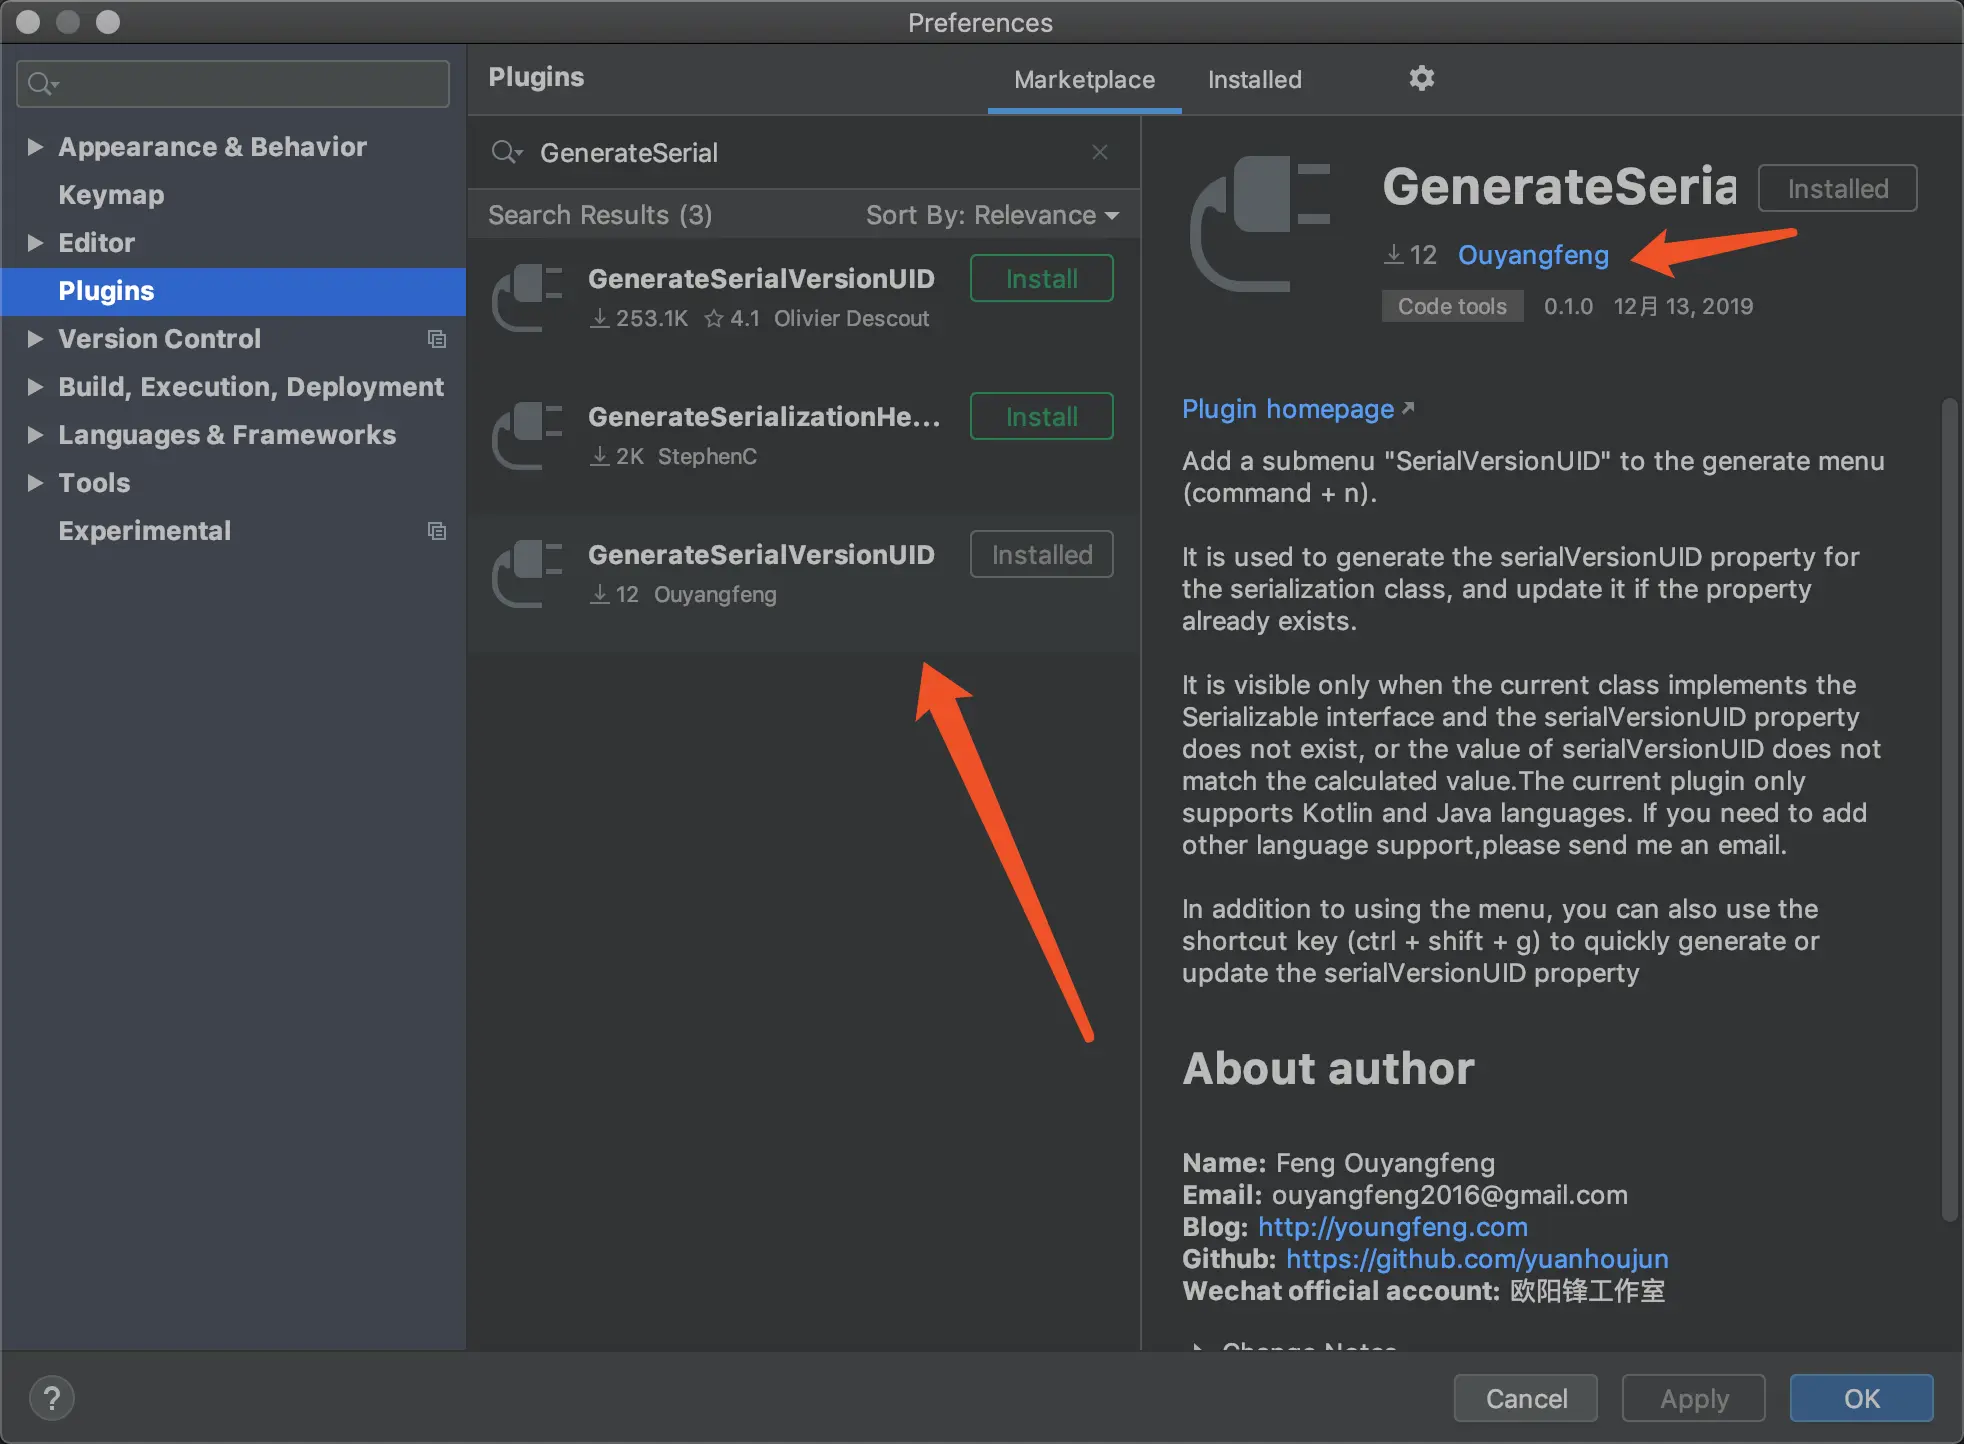Screen dimensions: 1964x1444
Task: Open the plugins gear settings icon
Action: coord(1421,78)
